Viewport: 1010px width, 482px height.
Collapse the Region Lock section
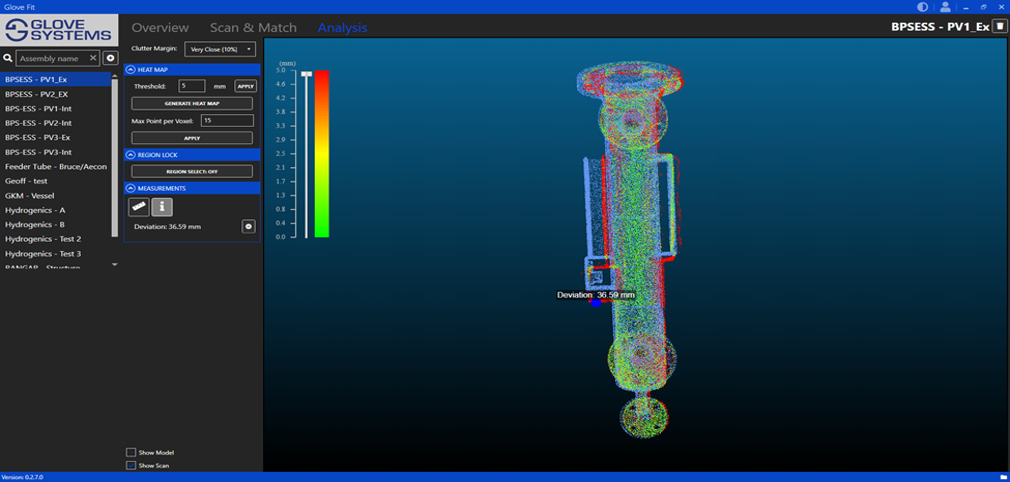(x=130, y=155)
